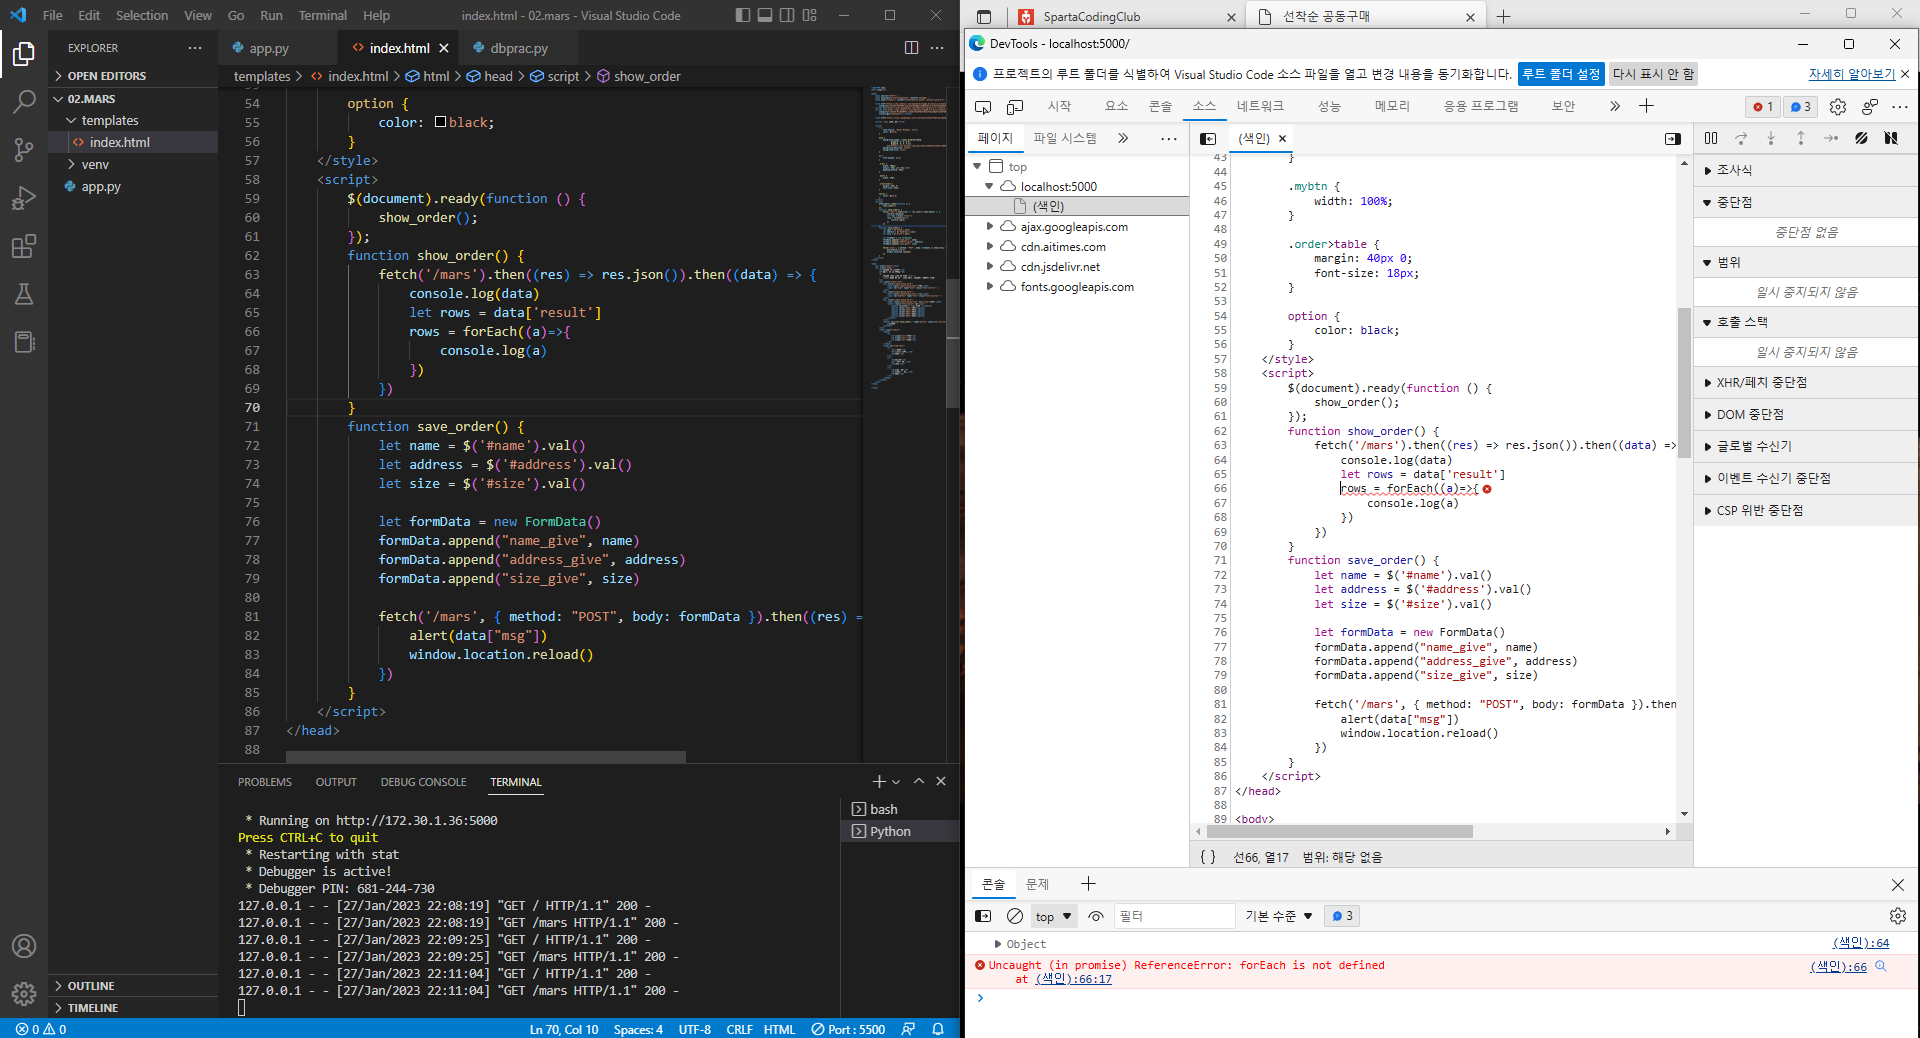Toggle console sidebar visibility
Screen dimensions: 1920x1038
coord(983,916)
